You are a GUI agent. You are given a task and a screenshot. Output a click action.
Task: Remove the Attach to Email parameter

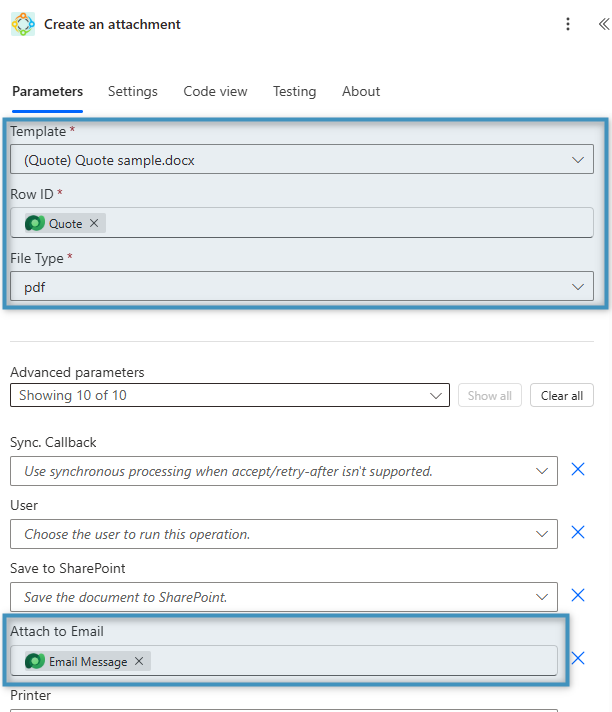click(x=577, y=658)
